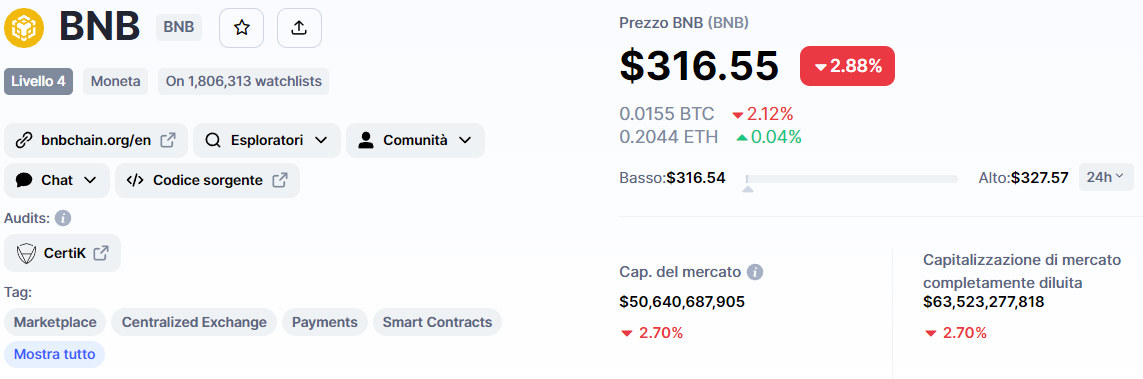1143x379 pixels.
Task: Open the Chat dropdown
Action: (x=57, y=180)
